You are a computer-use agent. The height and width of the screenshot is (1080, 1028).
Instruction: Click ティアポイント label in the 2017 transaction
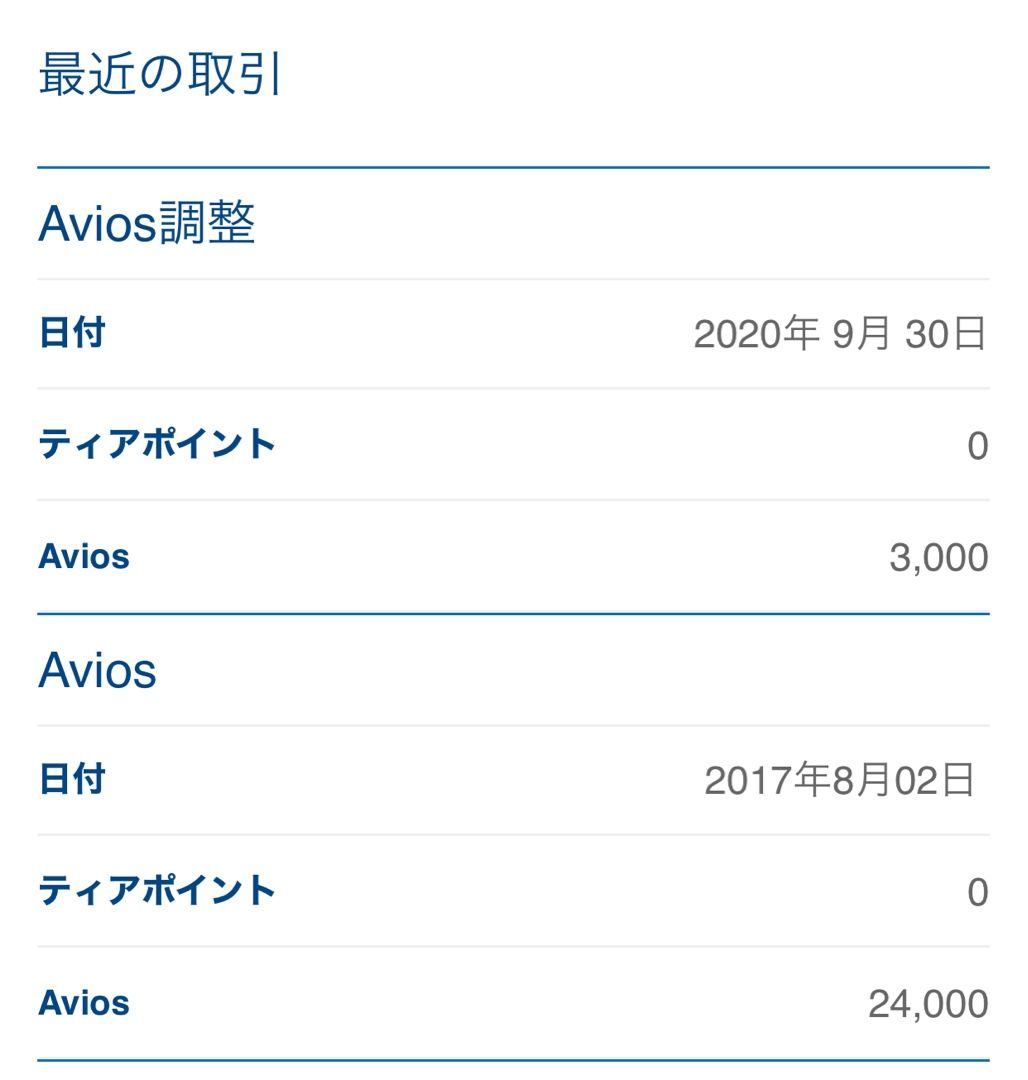tap(156, 890)
